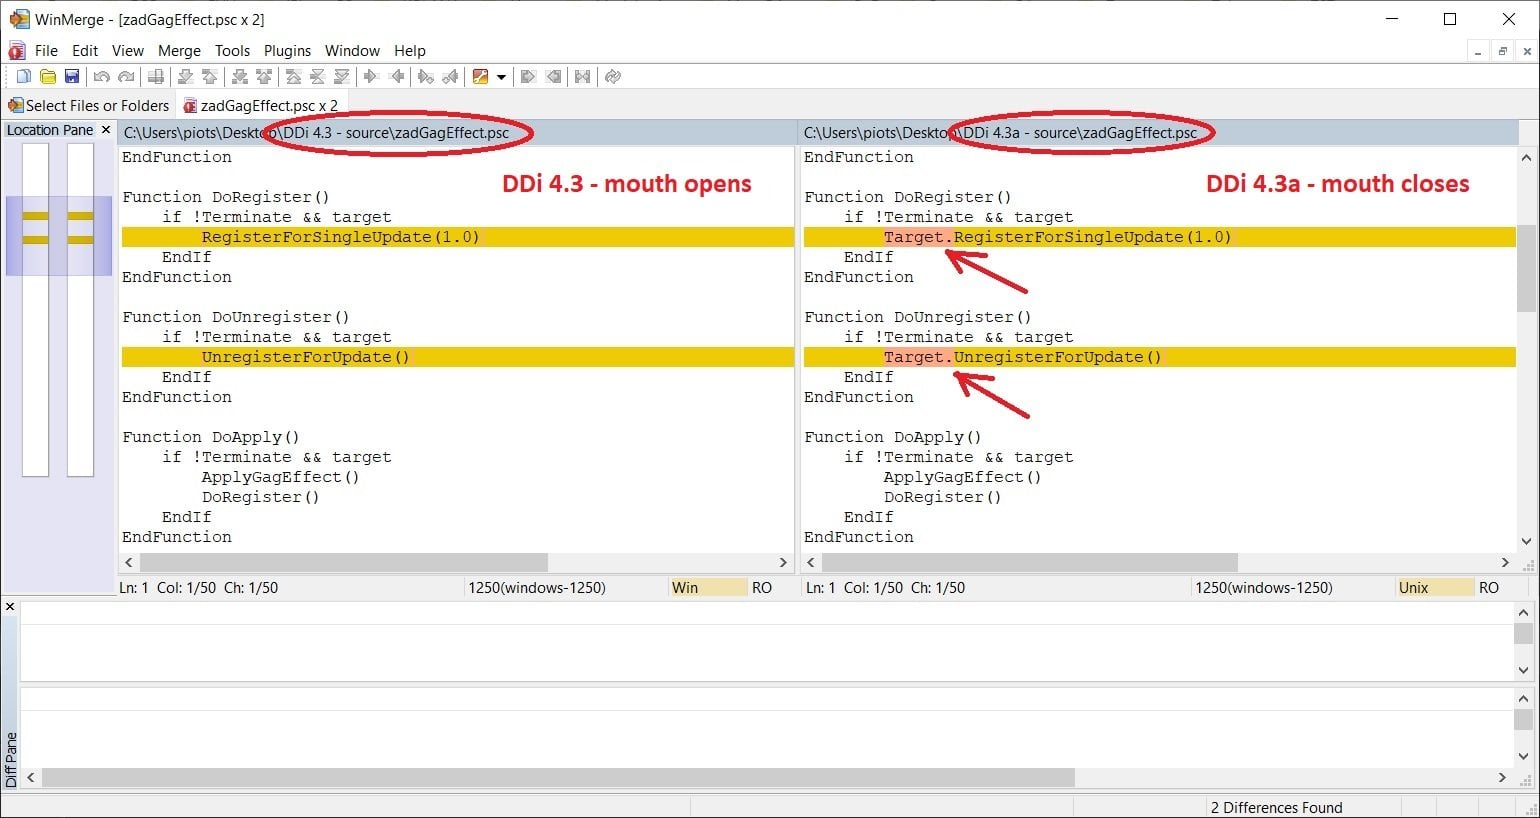The width and height of the screenshot is (1540, 818).
Task: Open the View menu
Action: tap(128, 51)
